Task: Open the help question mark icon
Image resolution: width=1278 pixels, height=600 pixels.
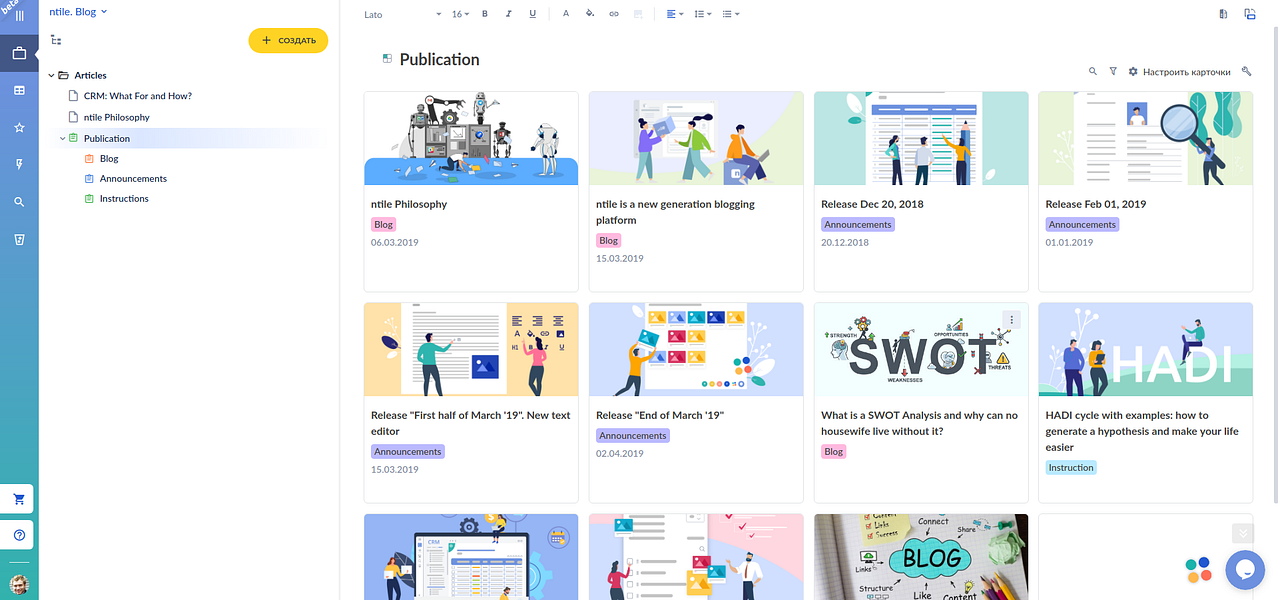Action: pos(19,535)
